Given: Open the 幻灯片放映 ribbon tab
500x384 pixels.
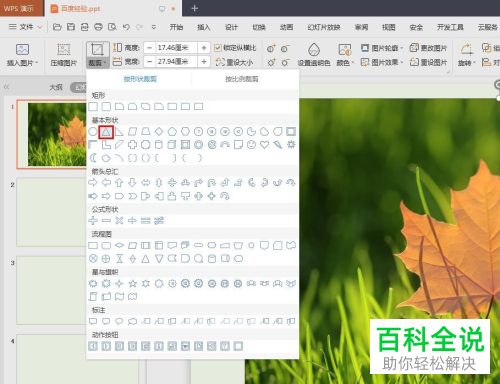Looking at the screenshot, I should [x=324, y=27].
